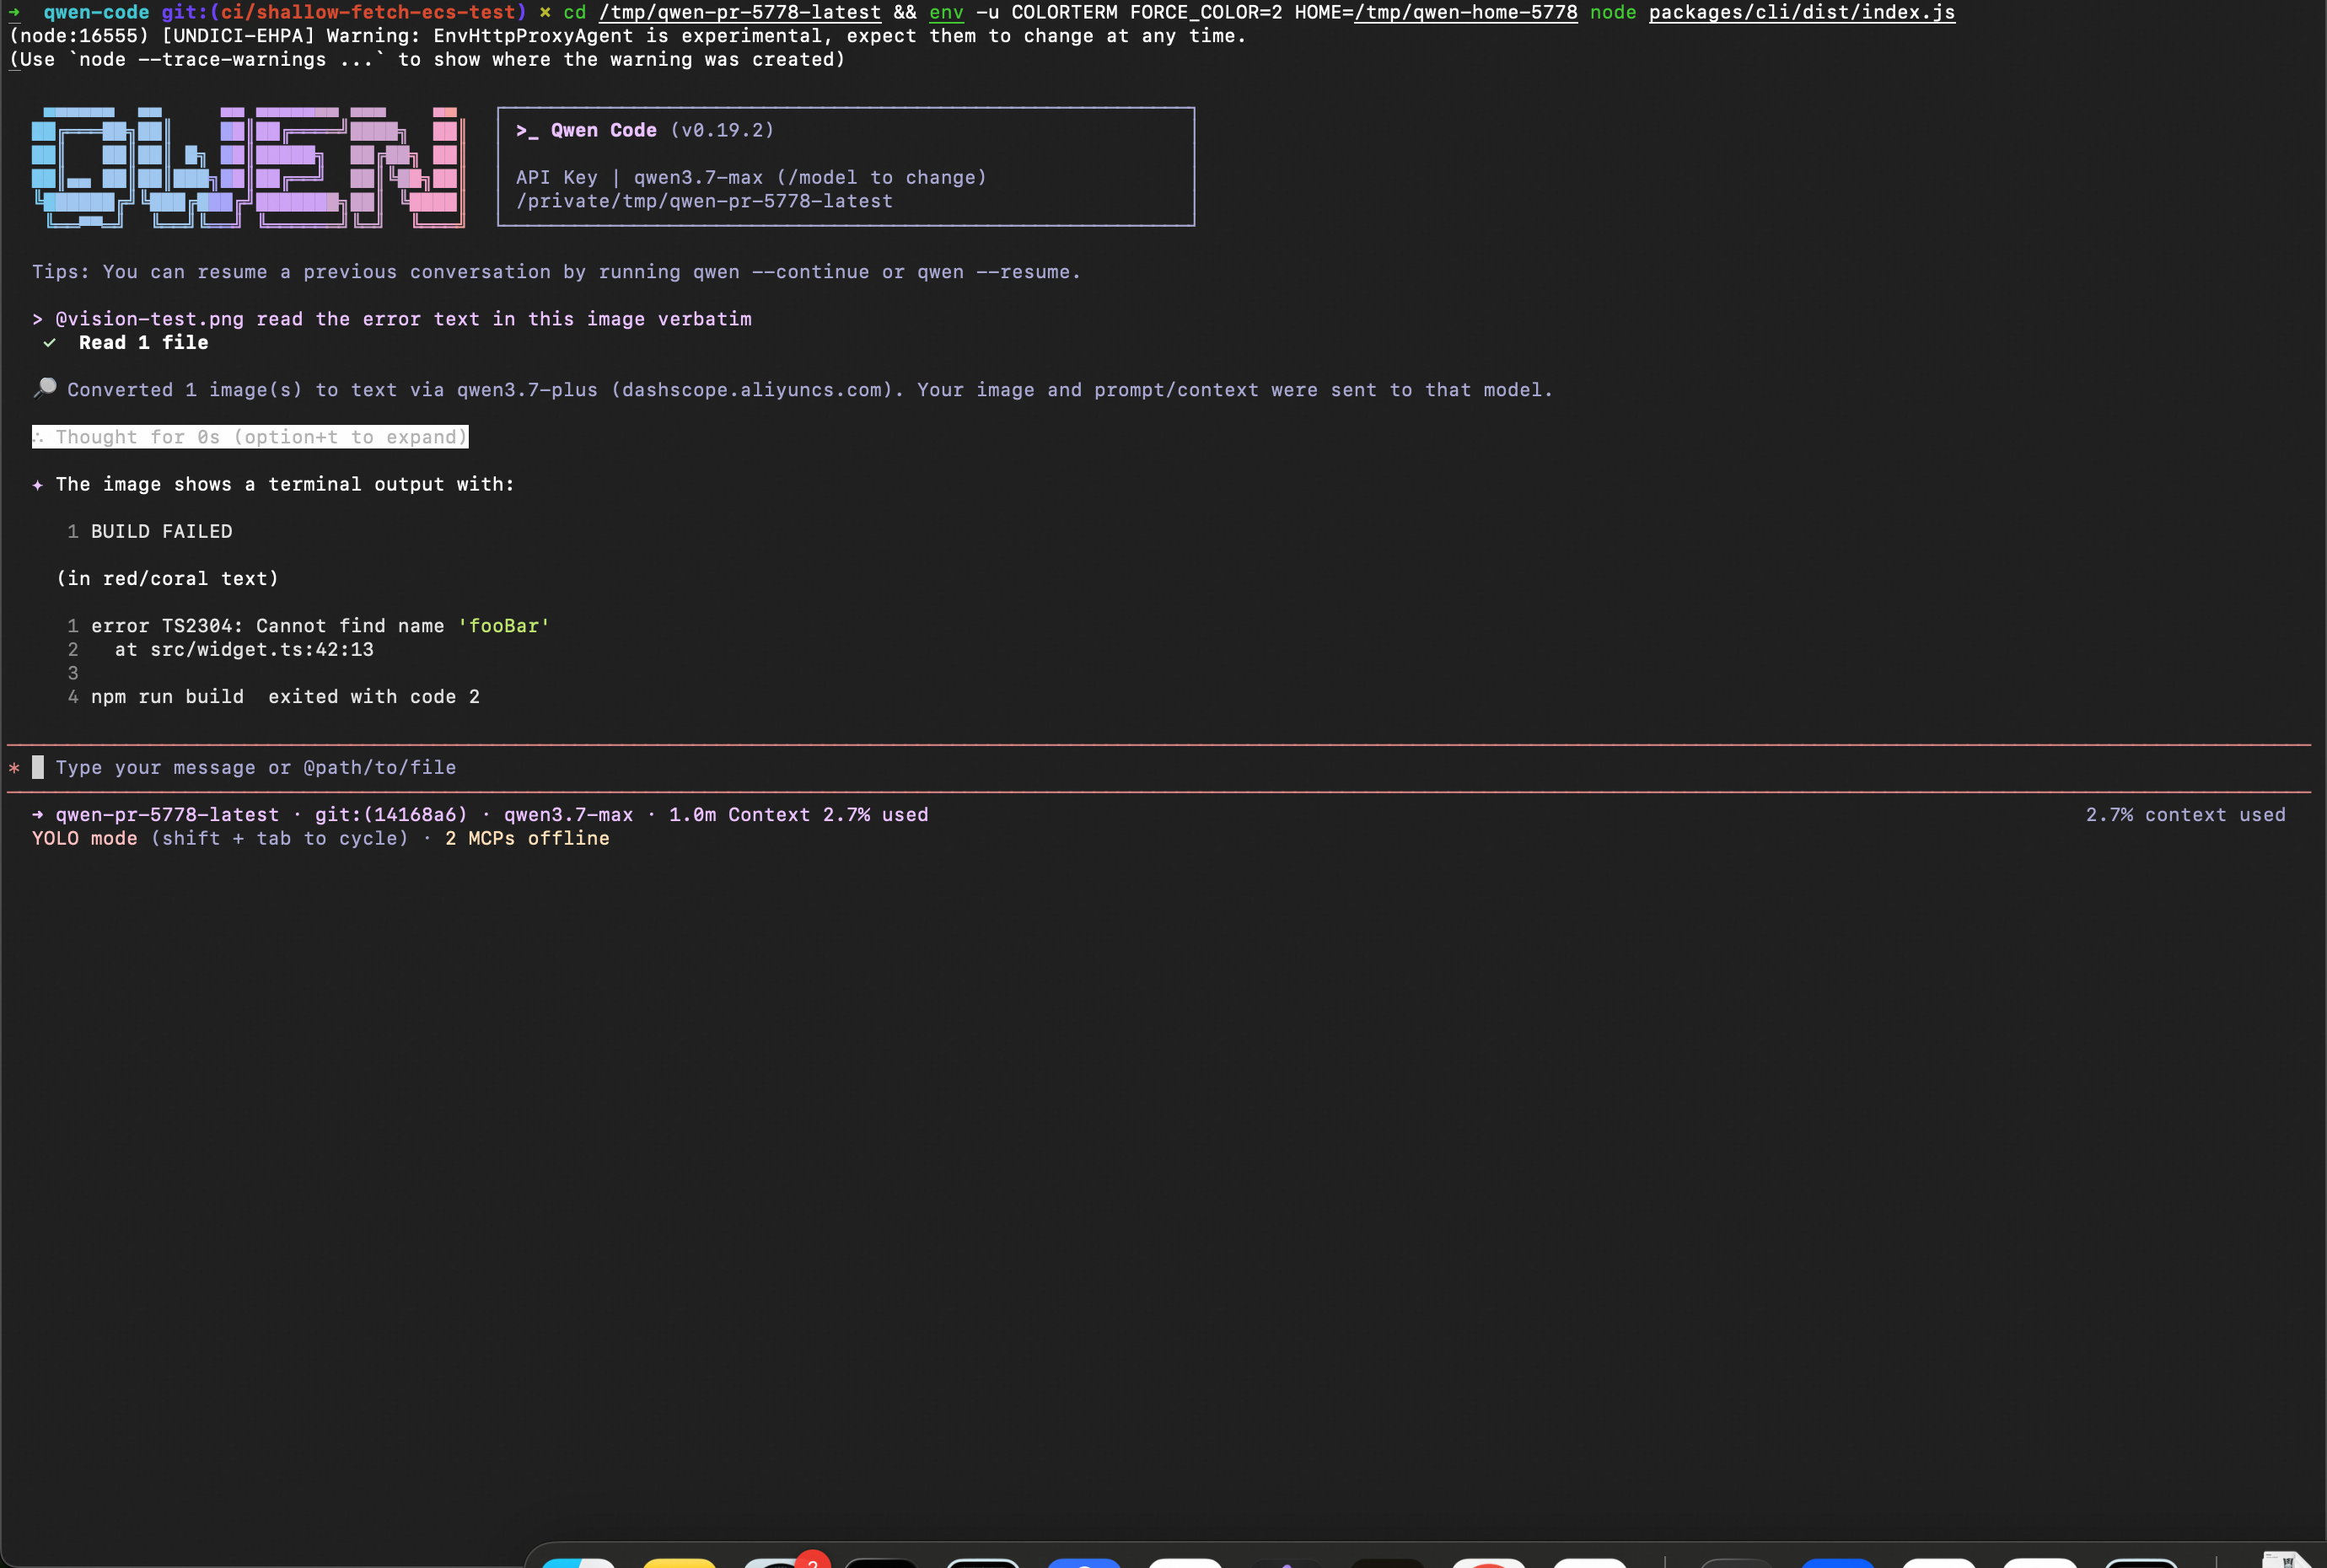Screen dimensions: 2327x1568
Task: Click the '(in red/coral text)' note
Action: (x=168, y=579)
